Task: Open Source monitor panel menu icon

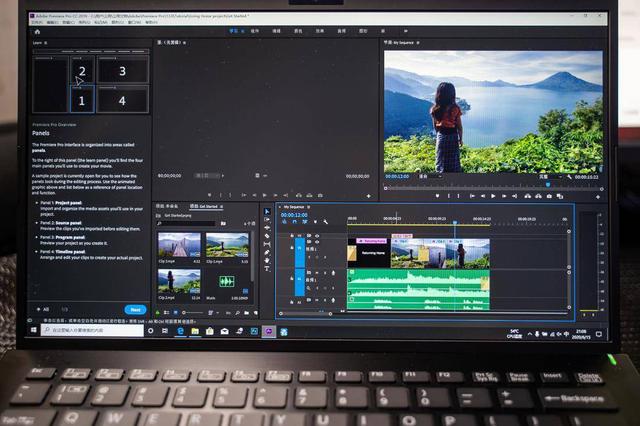Action: [185, 42]
